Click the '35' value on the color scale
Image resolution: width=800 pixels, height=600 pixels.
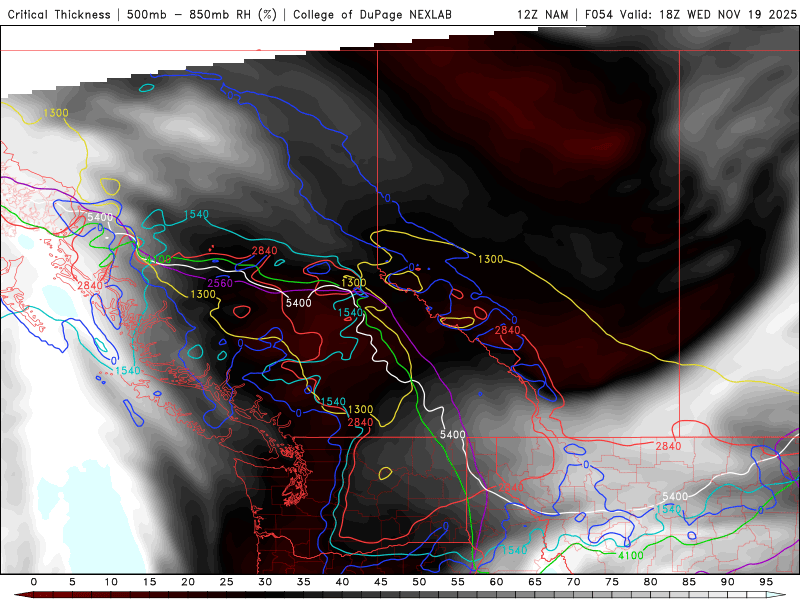(304, 582)
